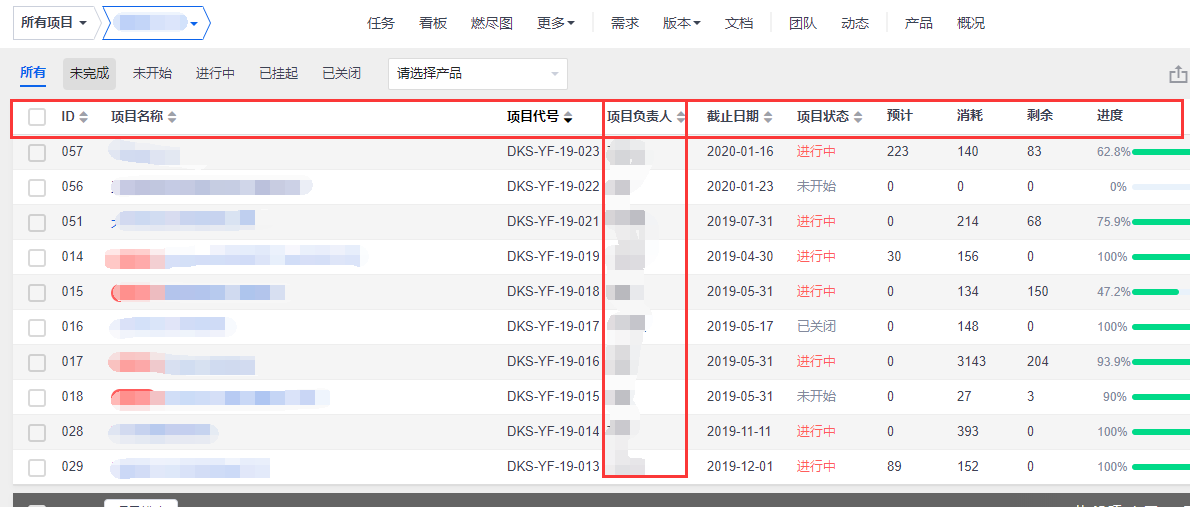Check the box for row 017
Viewport: 1190px width, 507px height.
point(37,361)
